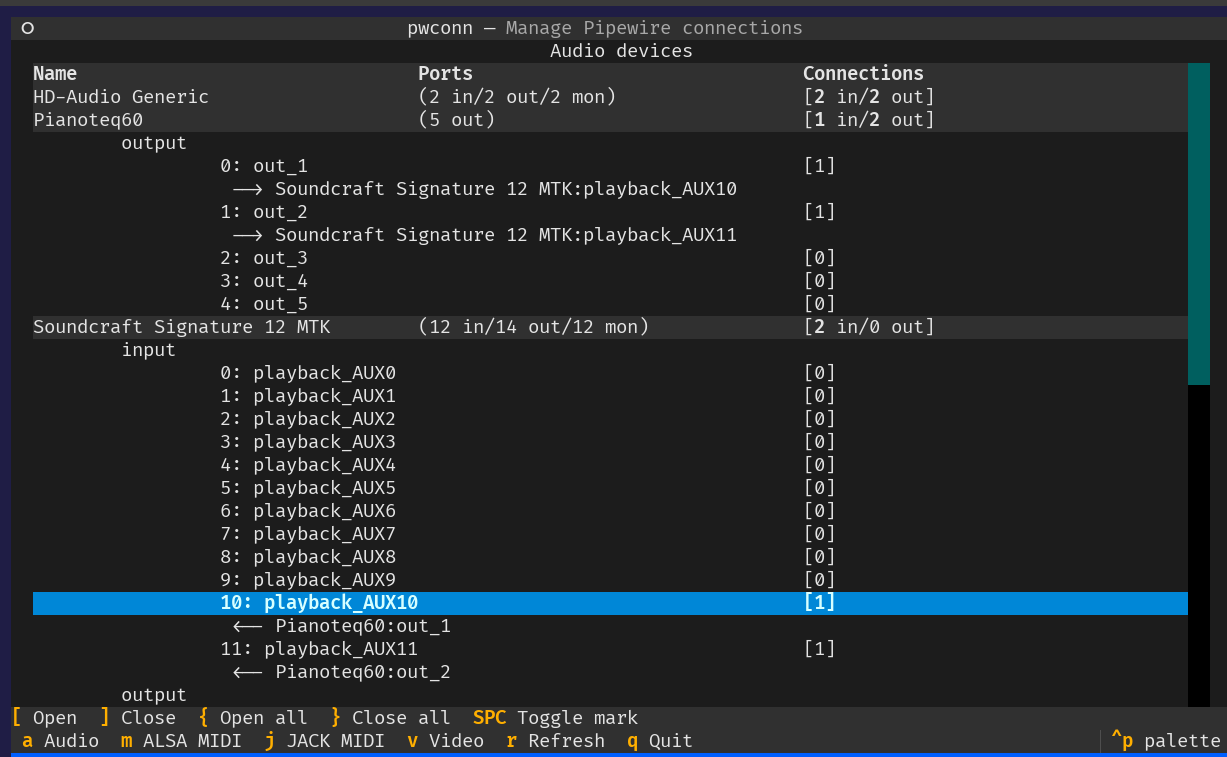Switch to the ALSA MIDI view

(181, 741)
